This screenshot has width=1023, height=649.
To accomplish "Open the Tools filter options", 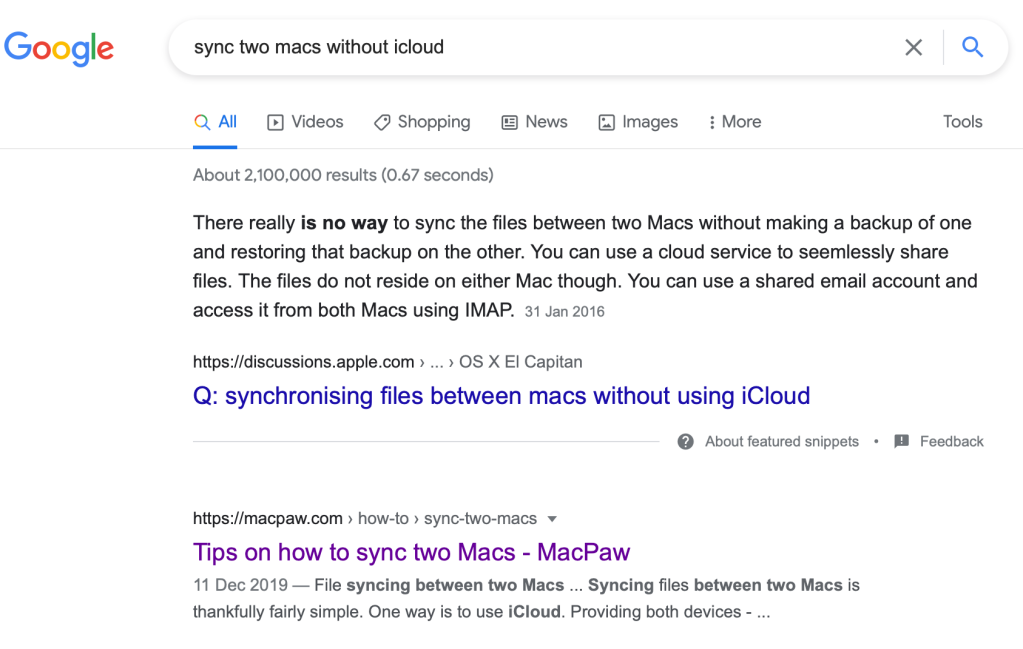I will click(962, 122).
